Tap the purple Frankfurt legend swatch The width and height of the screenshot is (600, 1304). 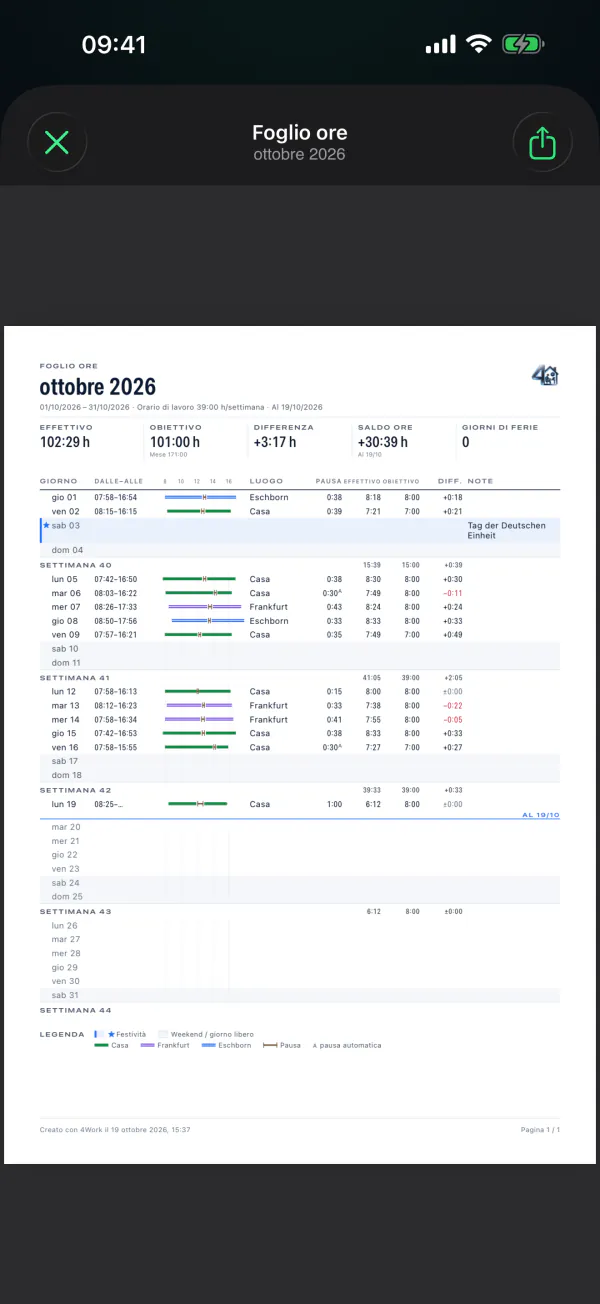[147, 1045]
